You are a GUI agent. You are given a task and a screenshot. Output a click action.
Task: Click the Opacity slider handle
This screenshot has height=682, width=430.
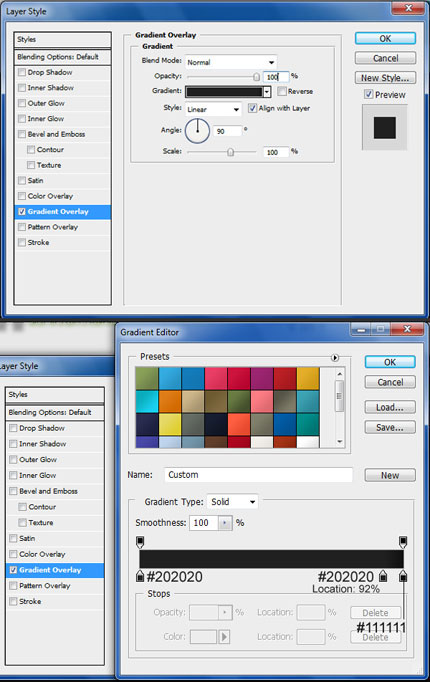(x=257, y=77)
